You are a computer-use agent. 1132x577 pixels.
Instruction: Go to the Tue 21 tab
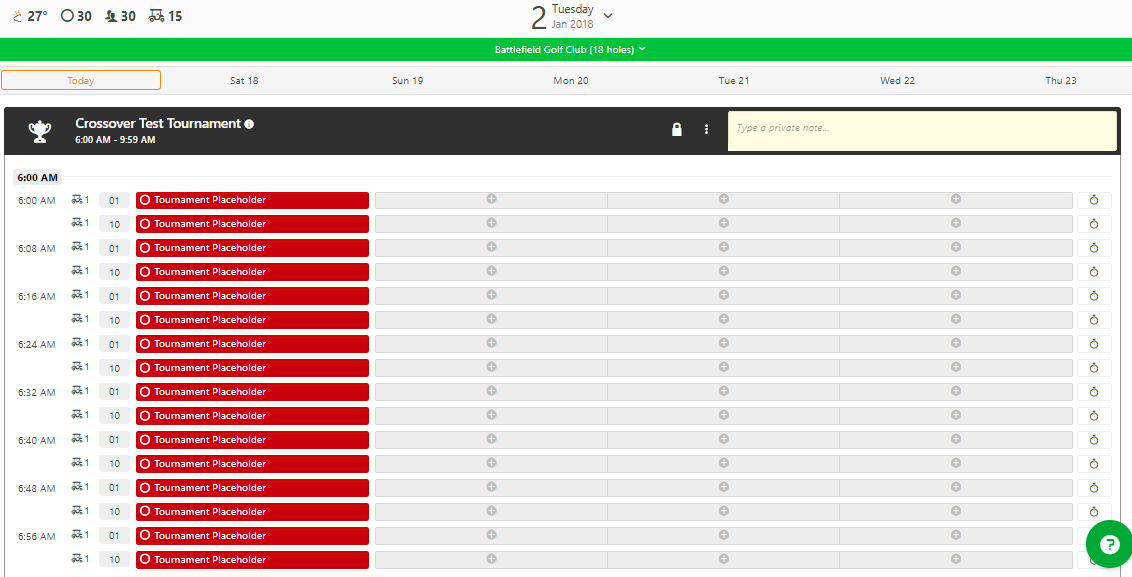click(x=733, y=80)
